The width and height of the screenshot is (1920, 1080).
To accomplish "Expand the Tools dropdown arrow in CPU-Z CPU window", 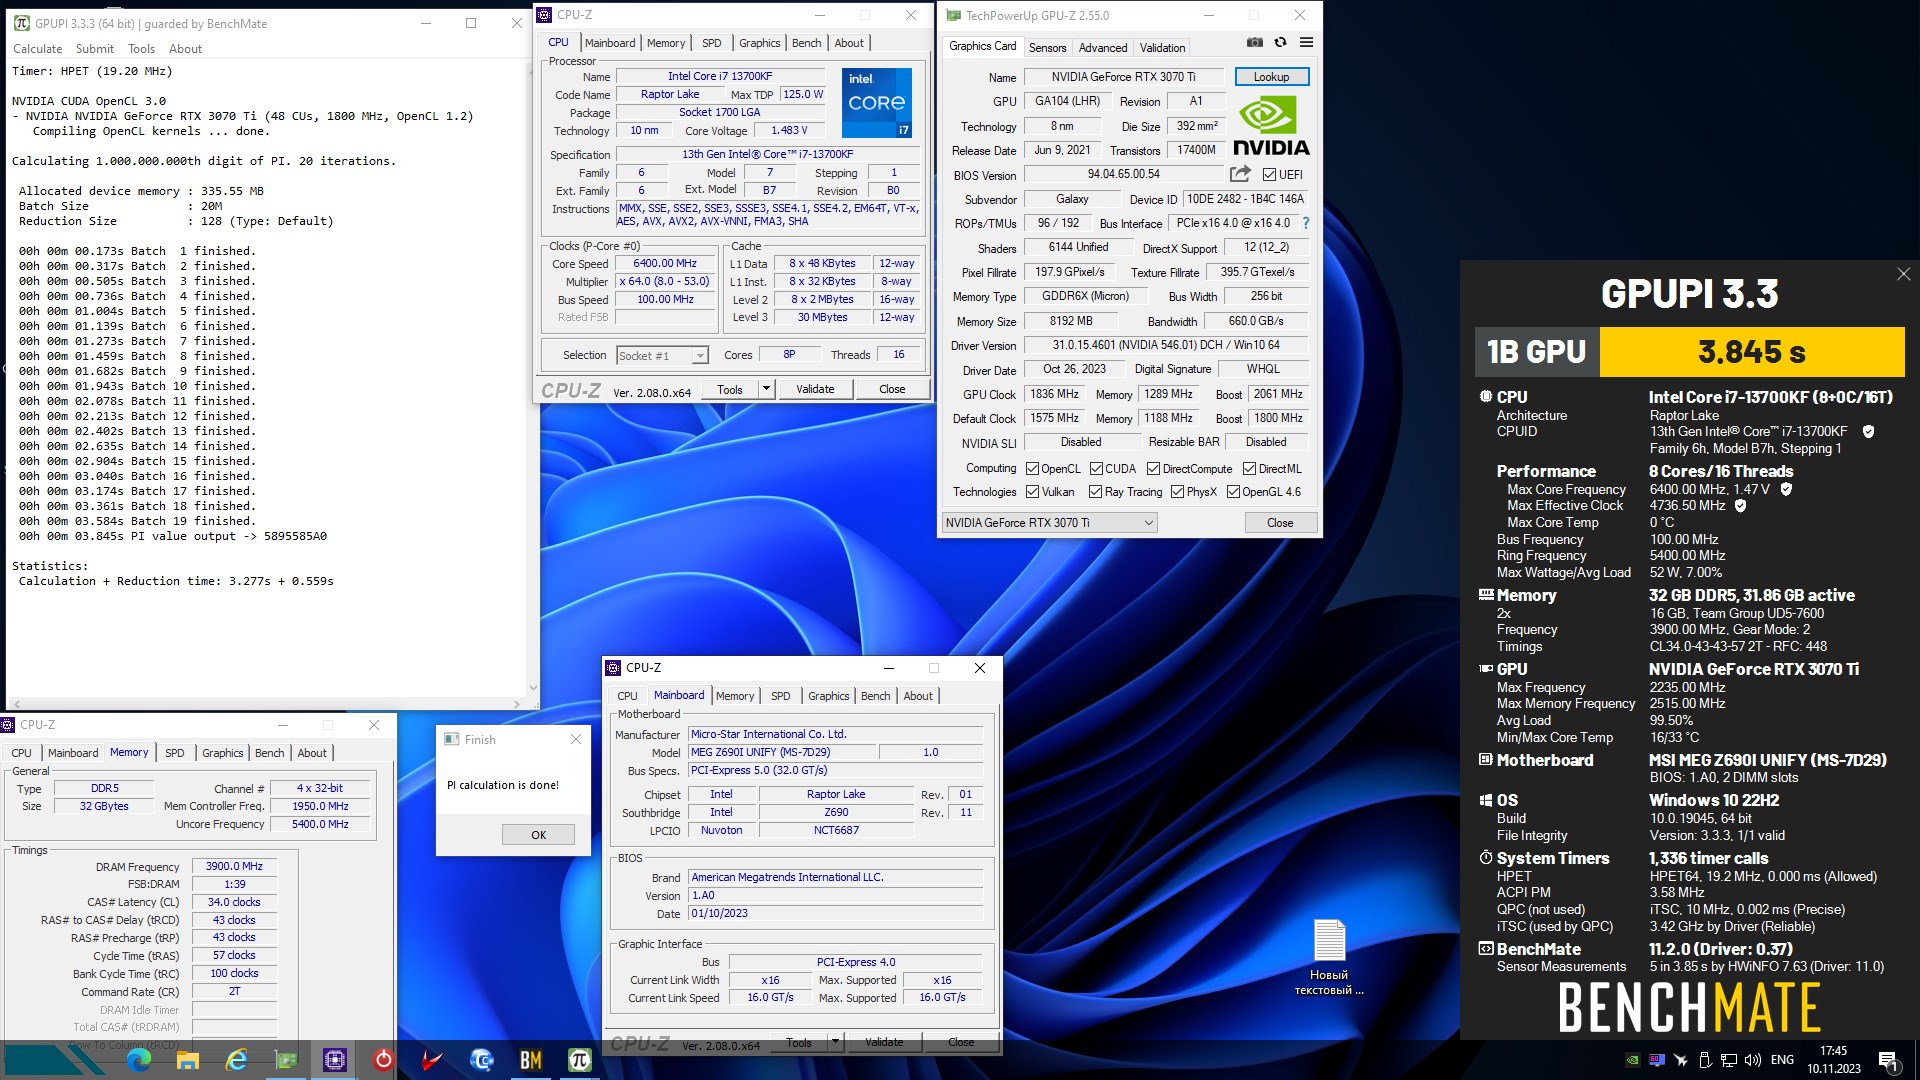I will pyautogui.click(x=766, y=389).
